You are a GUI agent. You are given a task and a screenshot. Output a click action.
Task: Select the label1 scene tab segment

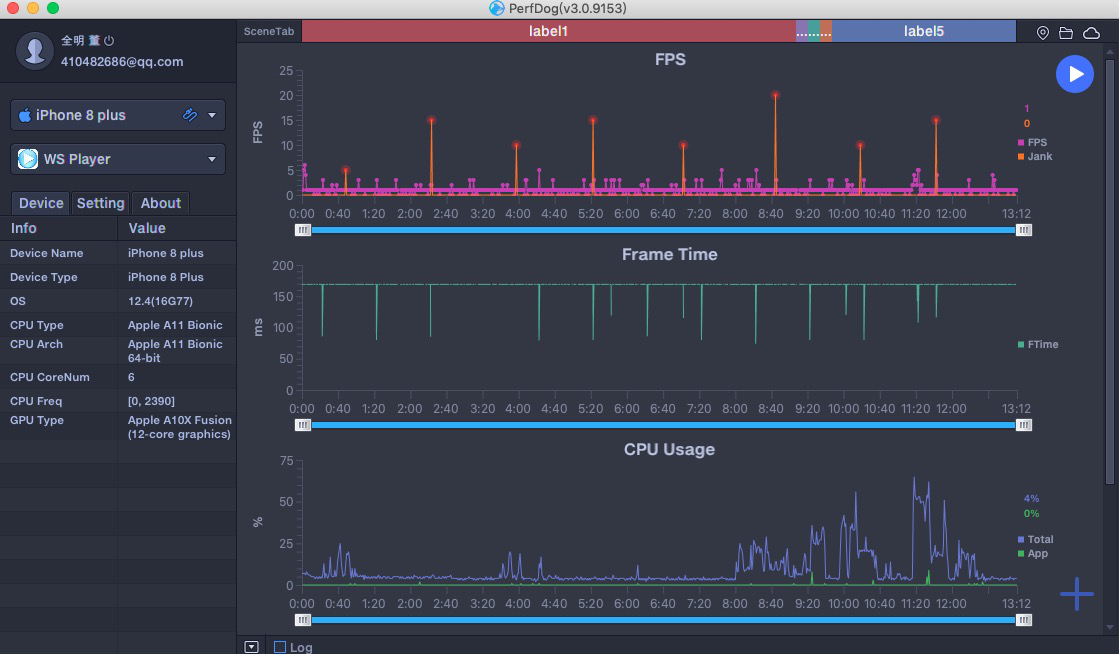coord(548,31)
